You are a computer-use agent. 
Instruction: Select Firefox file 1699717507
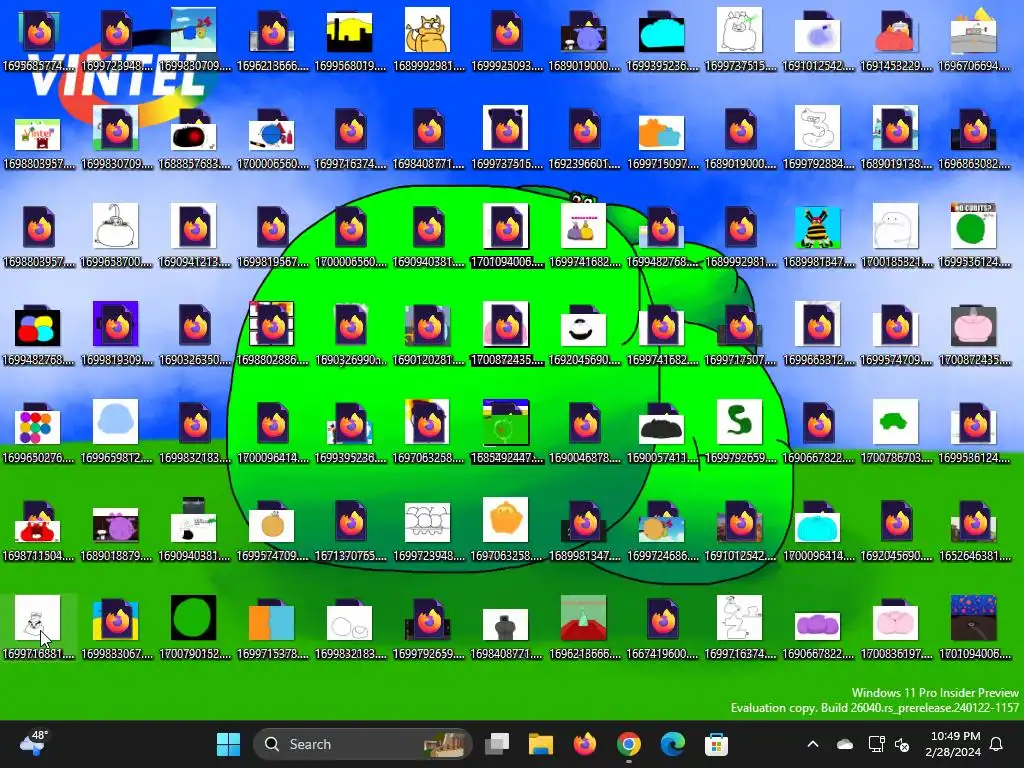point(739,334)
